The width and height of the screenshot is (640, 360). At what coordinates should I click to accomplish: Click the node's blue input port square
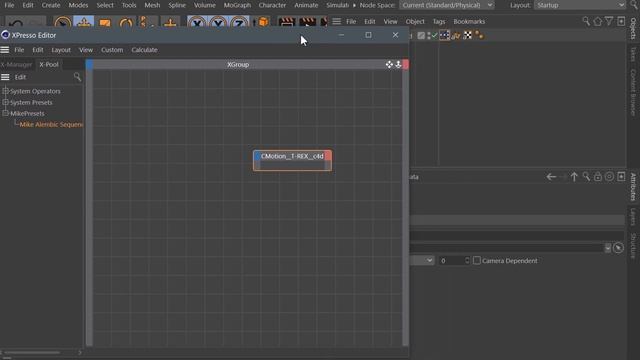257,156
